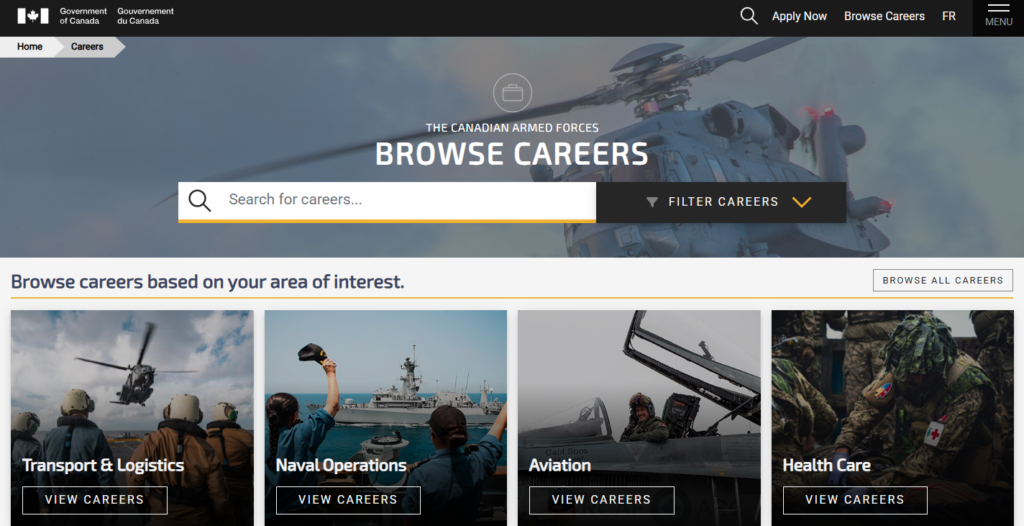Switch language to FR
The image size is (1024, 526).
[x=948, y=16]
